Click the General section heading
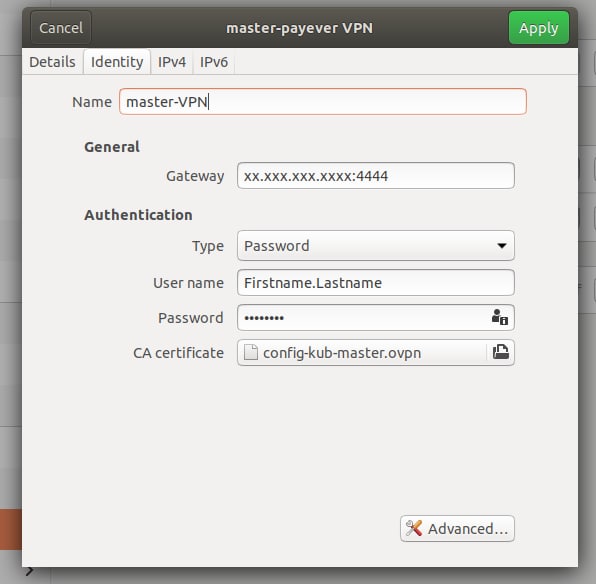This screenshot has width=596, height=584. tap(112, 147)
